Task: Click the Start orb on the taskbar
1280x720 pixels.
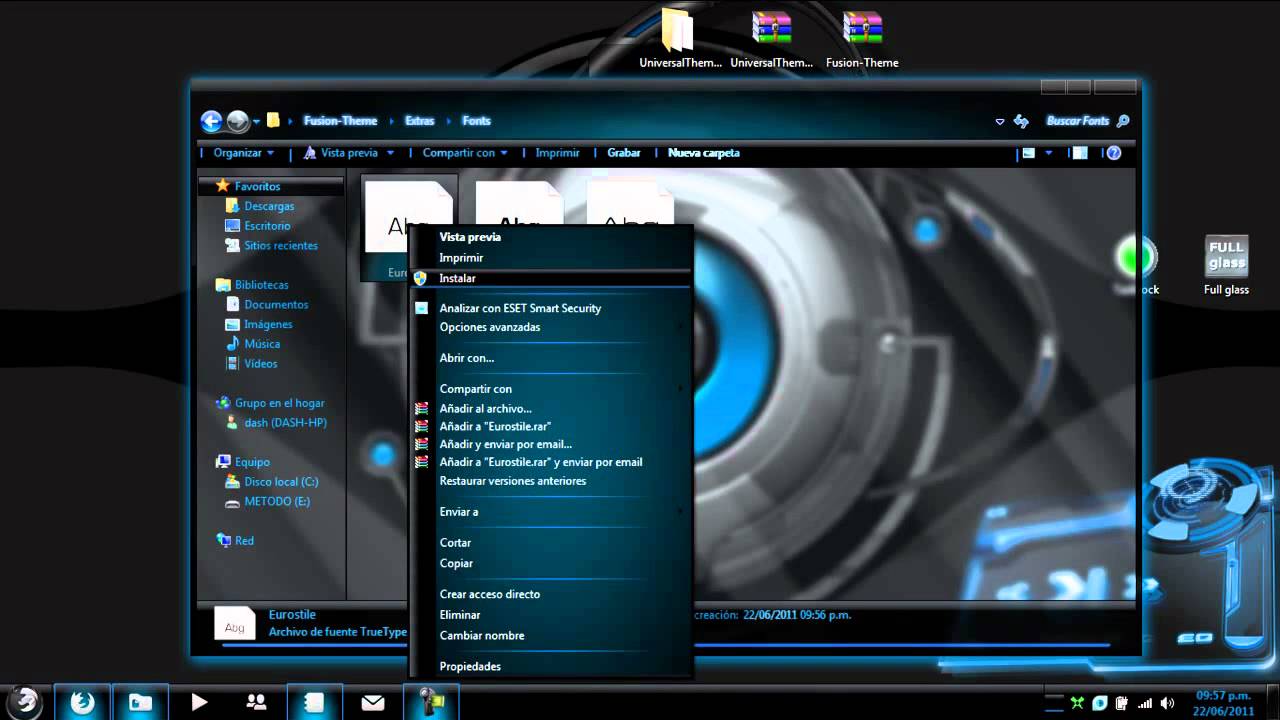Action: coord(25,702)
